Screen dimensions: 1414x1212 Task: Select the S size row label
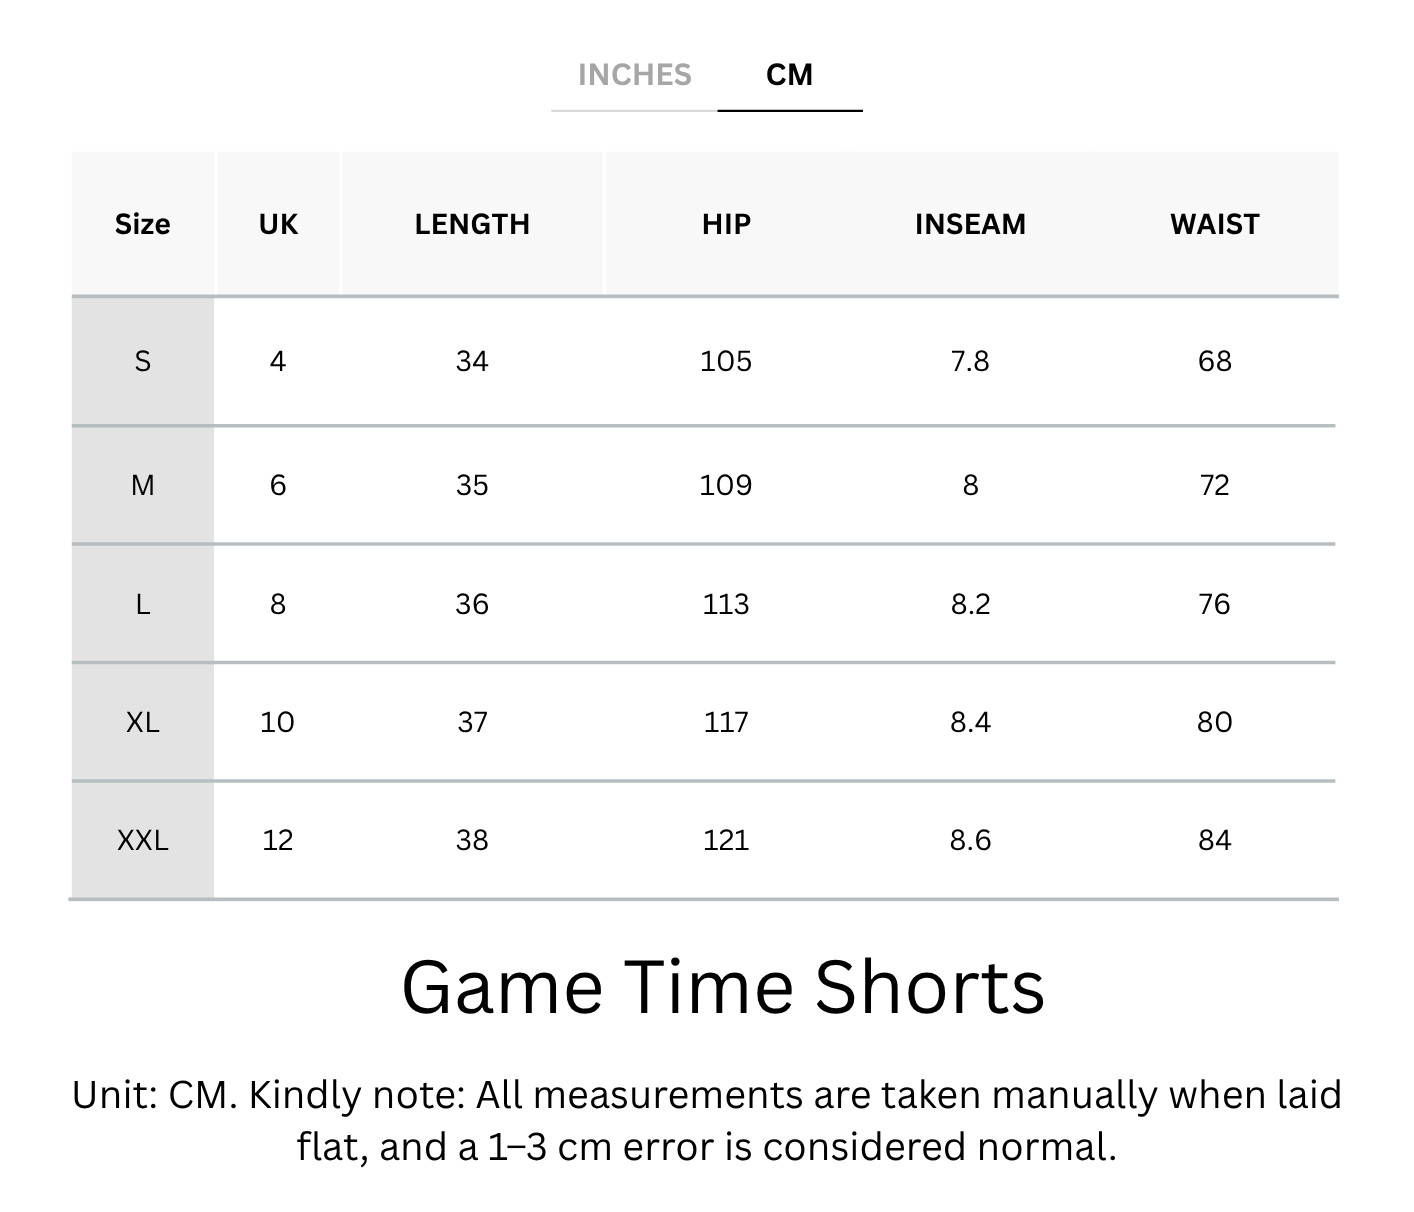tap(142, 361)
